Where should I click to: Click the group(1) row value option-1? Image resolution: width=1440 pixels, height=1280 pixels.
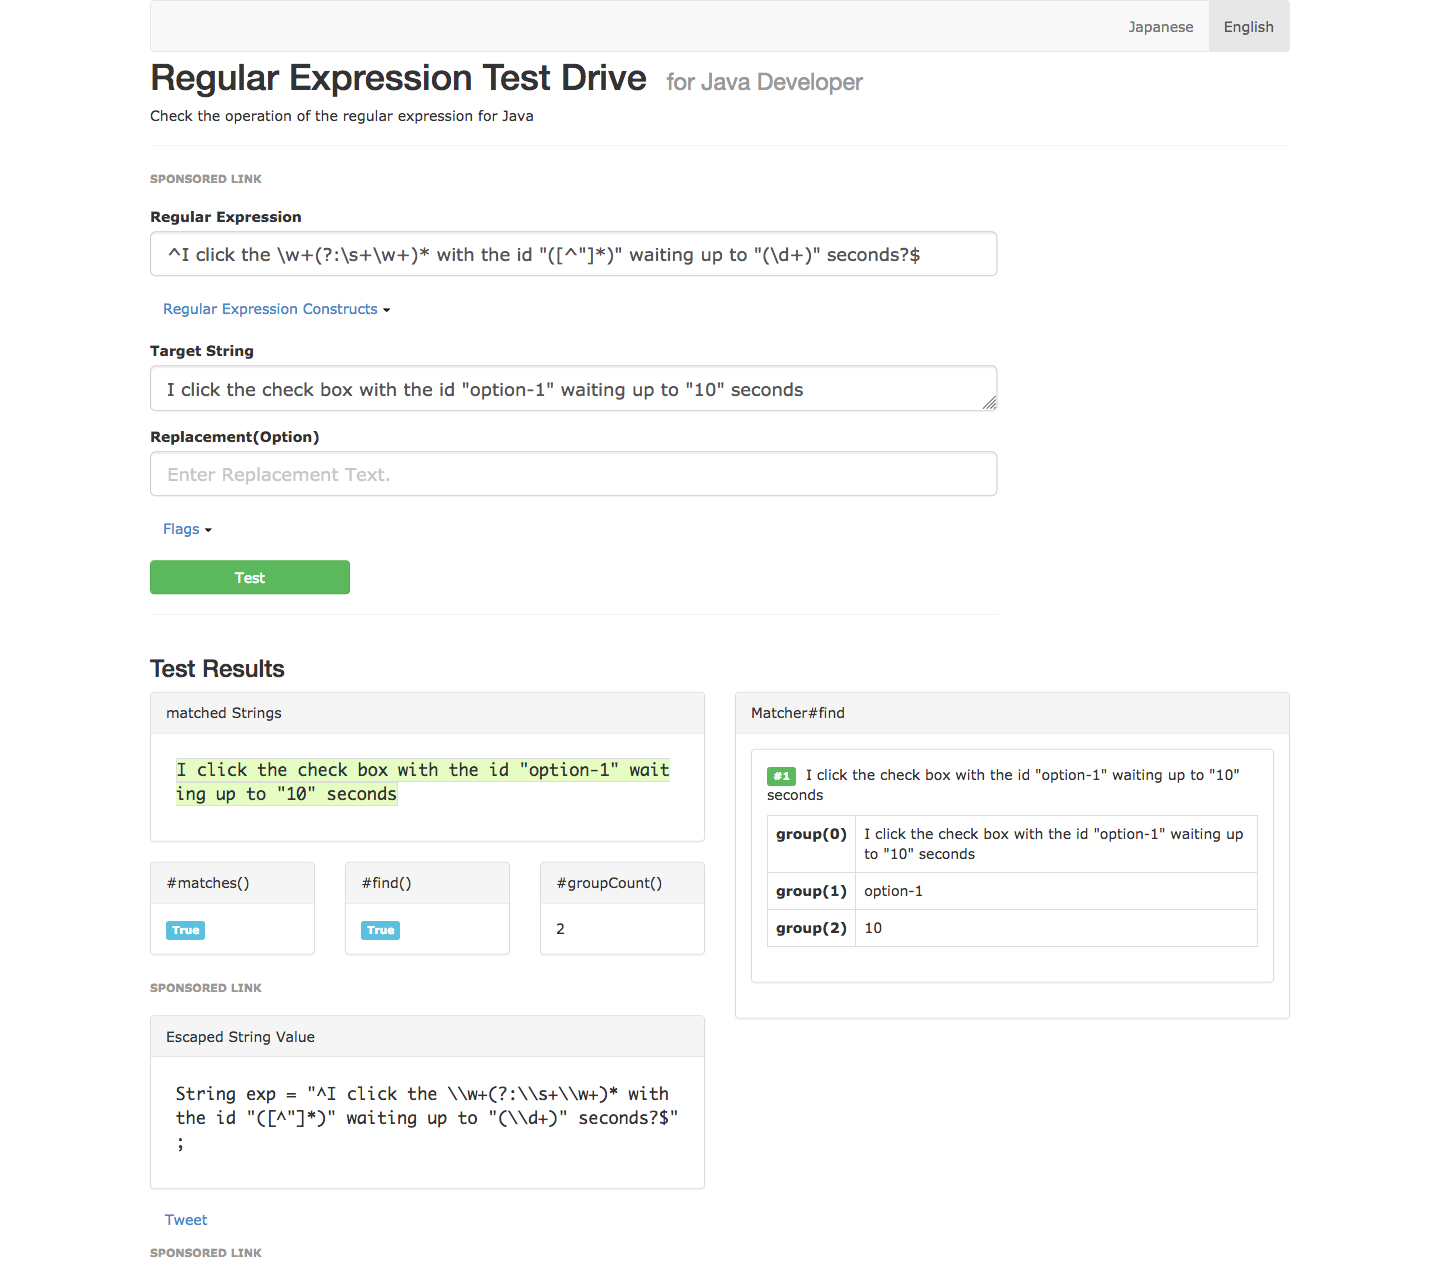coord(893,891)
